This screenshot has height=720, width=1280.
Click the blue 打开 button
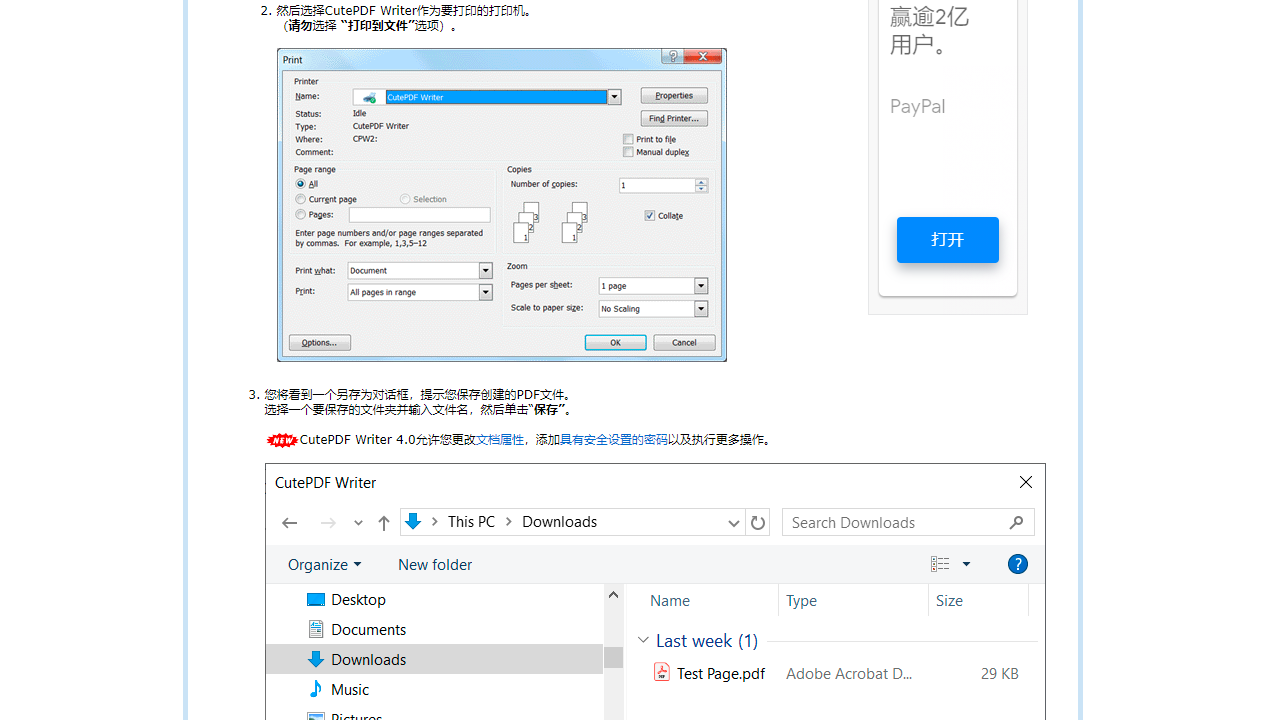coord(947,240)
